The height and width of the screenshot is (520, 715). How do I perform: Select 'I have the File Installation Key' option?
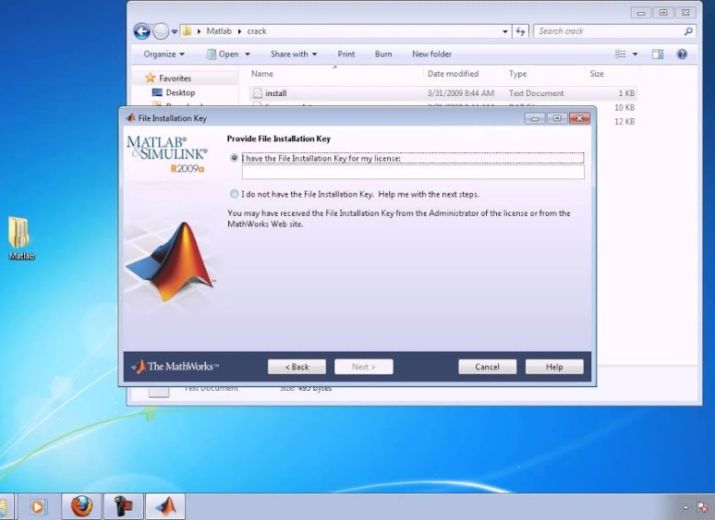234,158
